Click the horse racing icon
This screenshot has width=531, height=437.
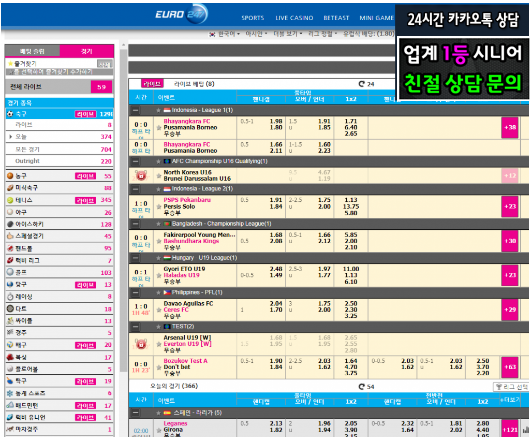10,429
